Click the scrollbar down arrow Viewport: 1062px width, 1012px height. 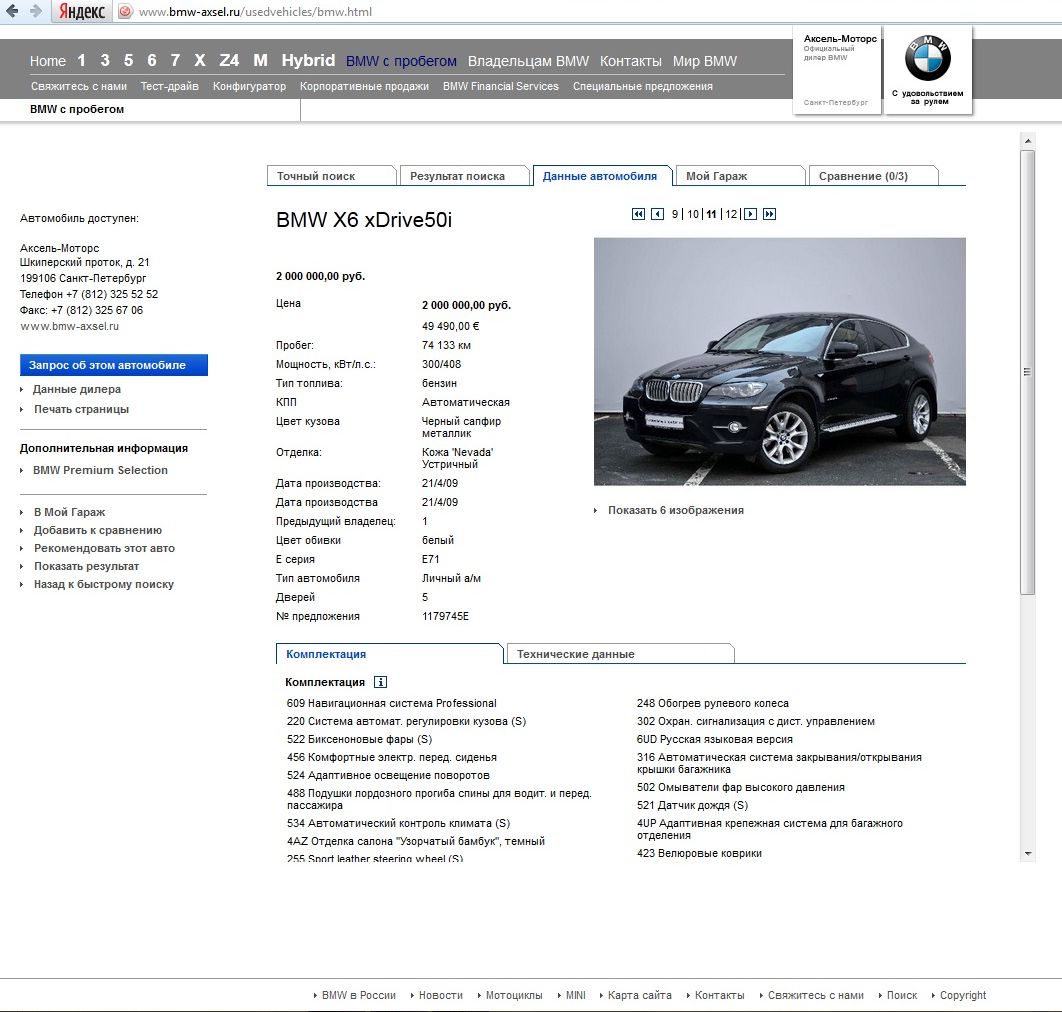(x=1028, y=854)
